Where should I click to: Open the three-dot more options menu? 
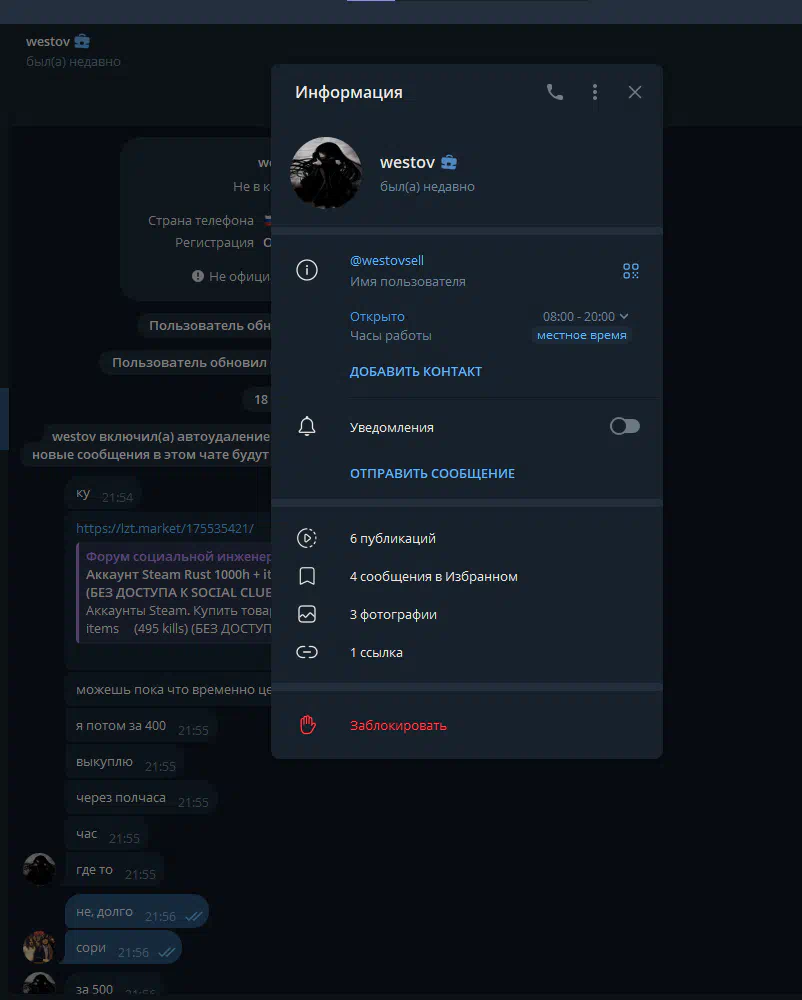coord(595,92)
